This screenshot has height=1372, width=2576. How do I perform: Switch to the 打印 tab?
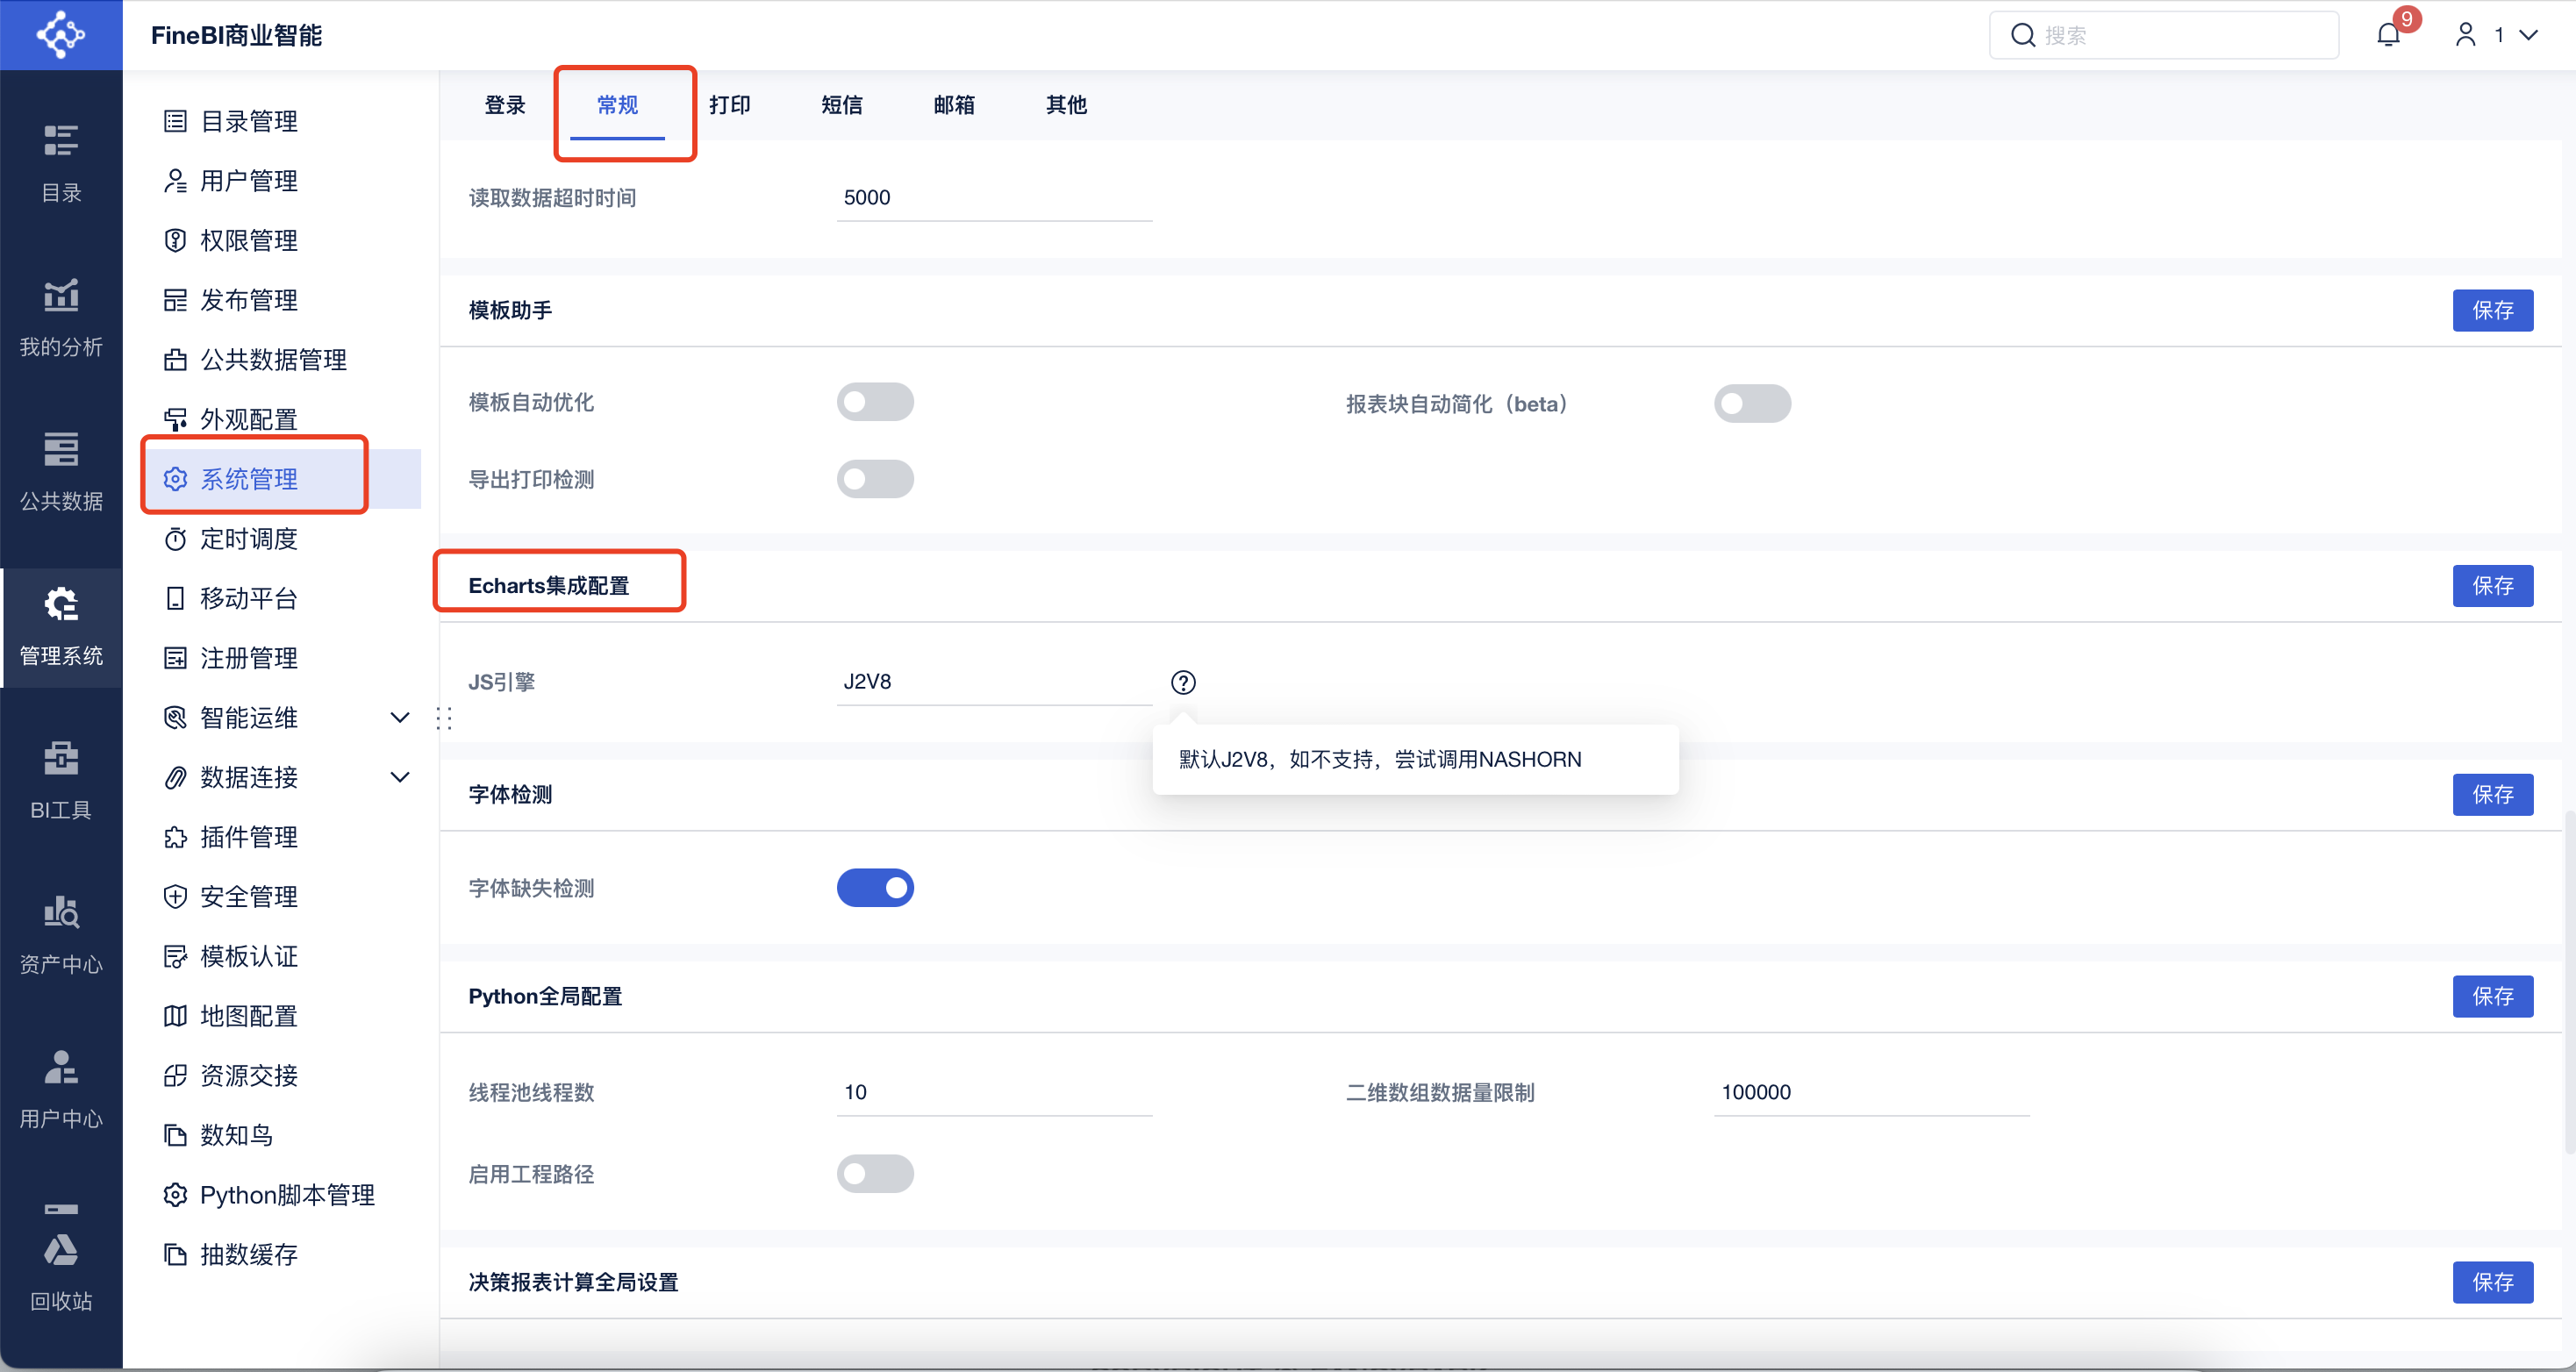[729, 105]
